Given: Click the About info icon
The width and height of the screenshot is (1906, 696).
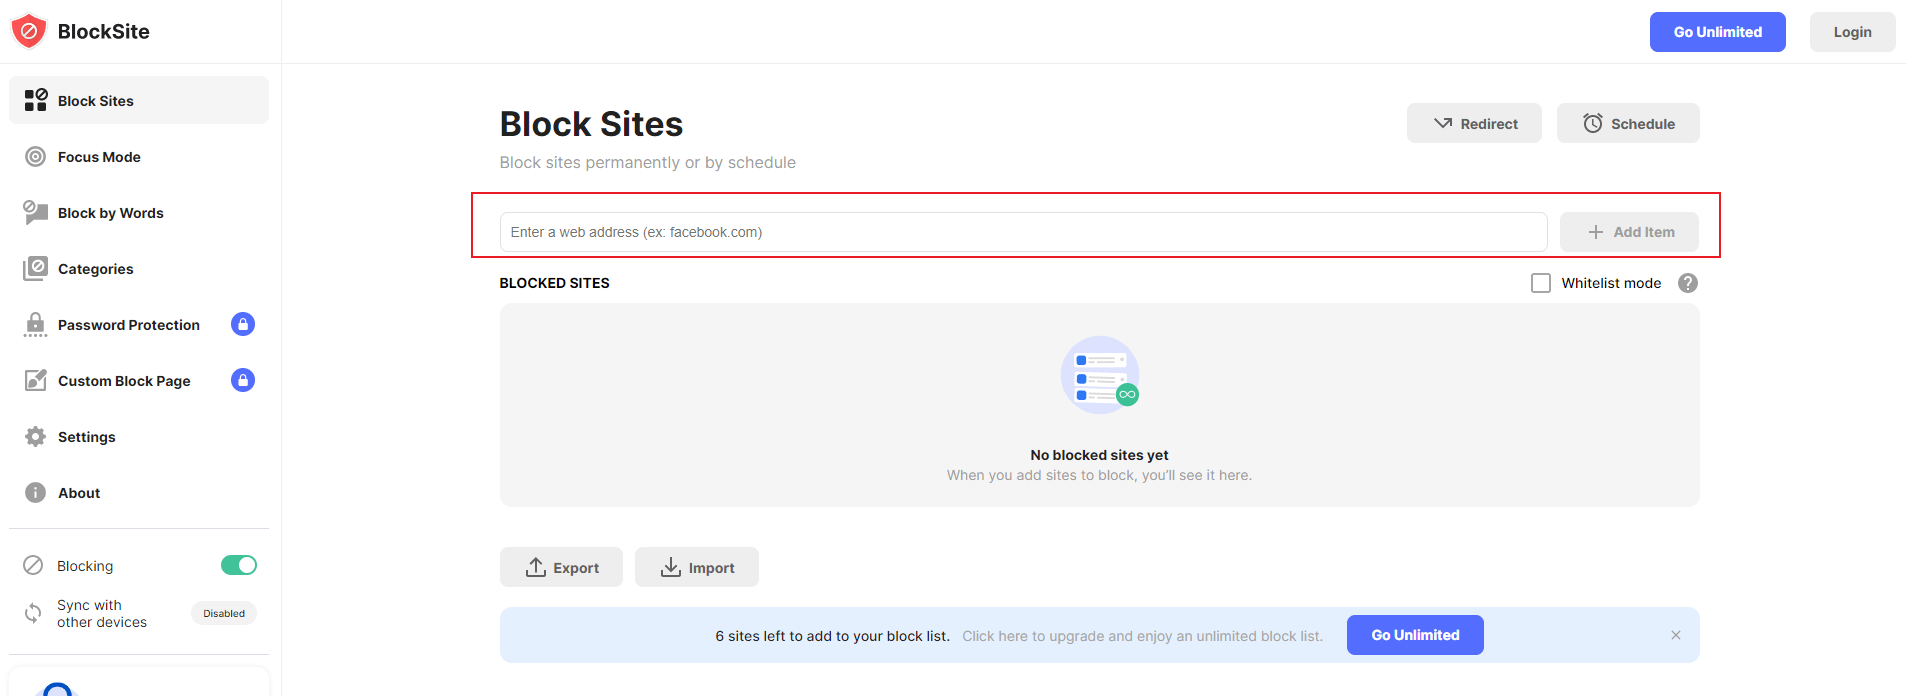Looking at the screenshot, I should click(36, 493).
